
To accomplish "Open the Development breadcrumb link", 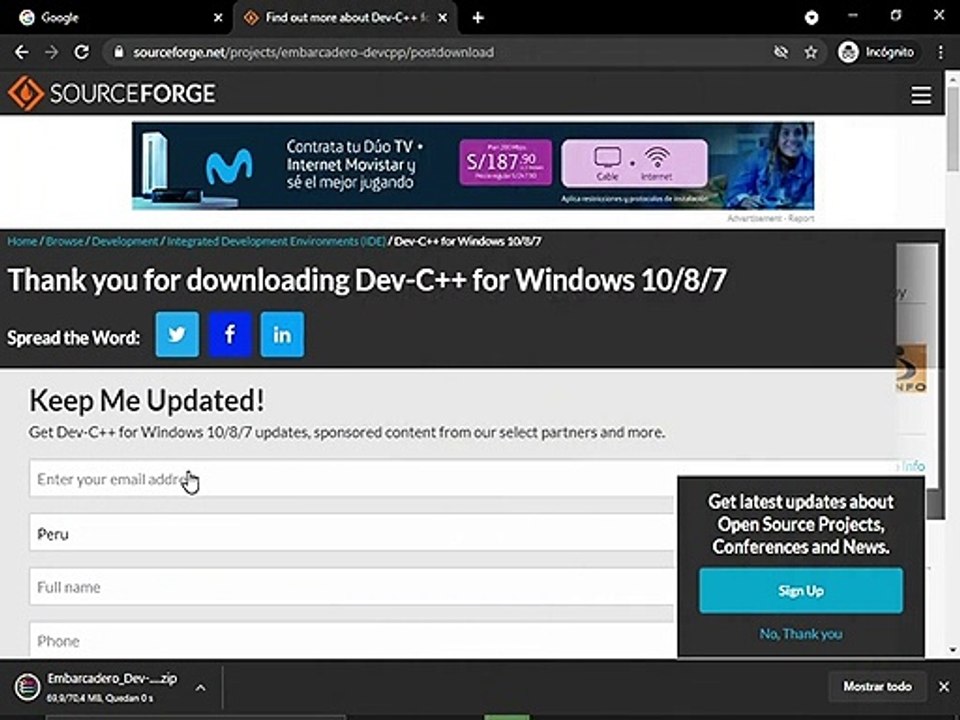I will coord(125,241).
